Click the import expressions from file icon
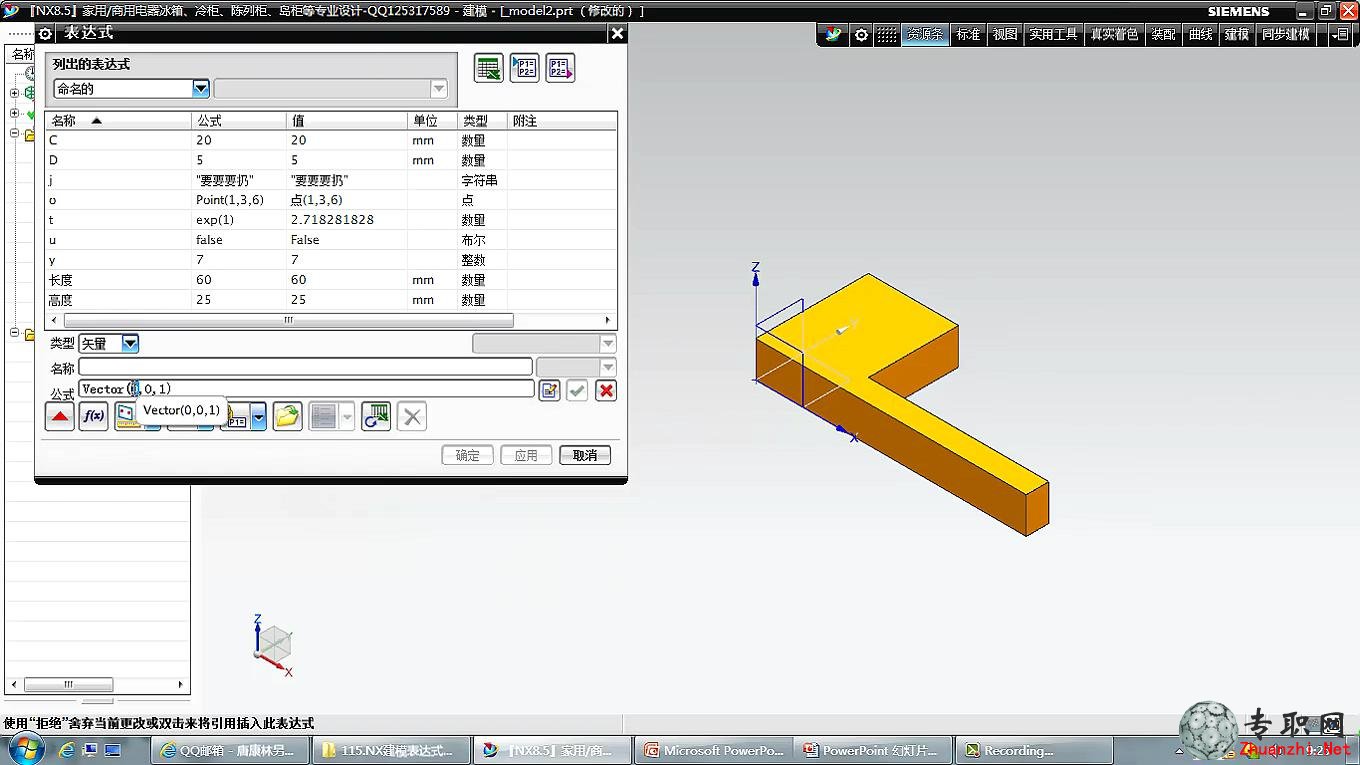 (x=525, y=68)
